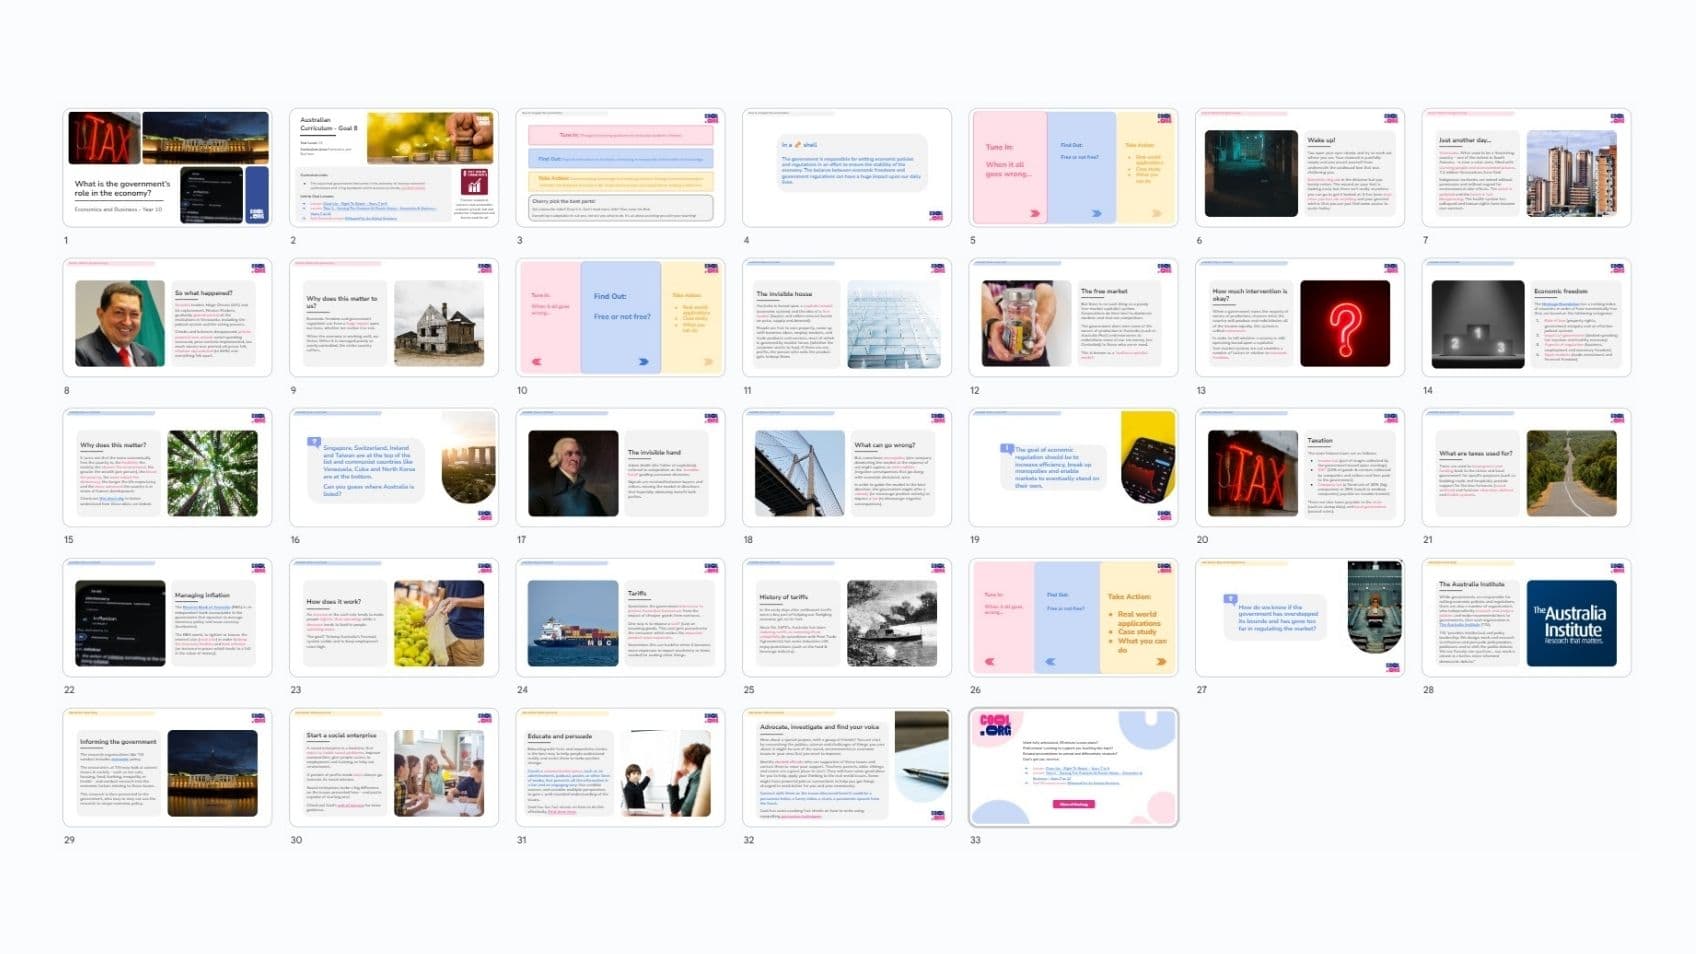Choose the 'Tariffs' cargo ship slide
The image size is (1696, 954).
(x=620, y=618)
